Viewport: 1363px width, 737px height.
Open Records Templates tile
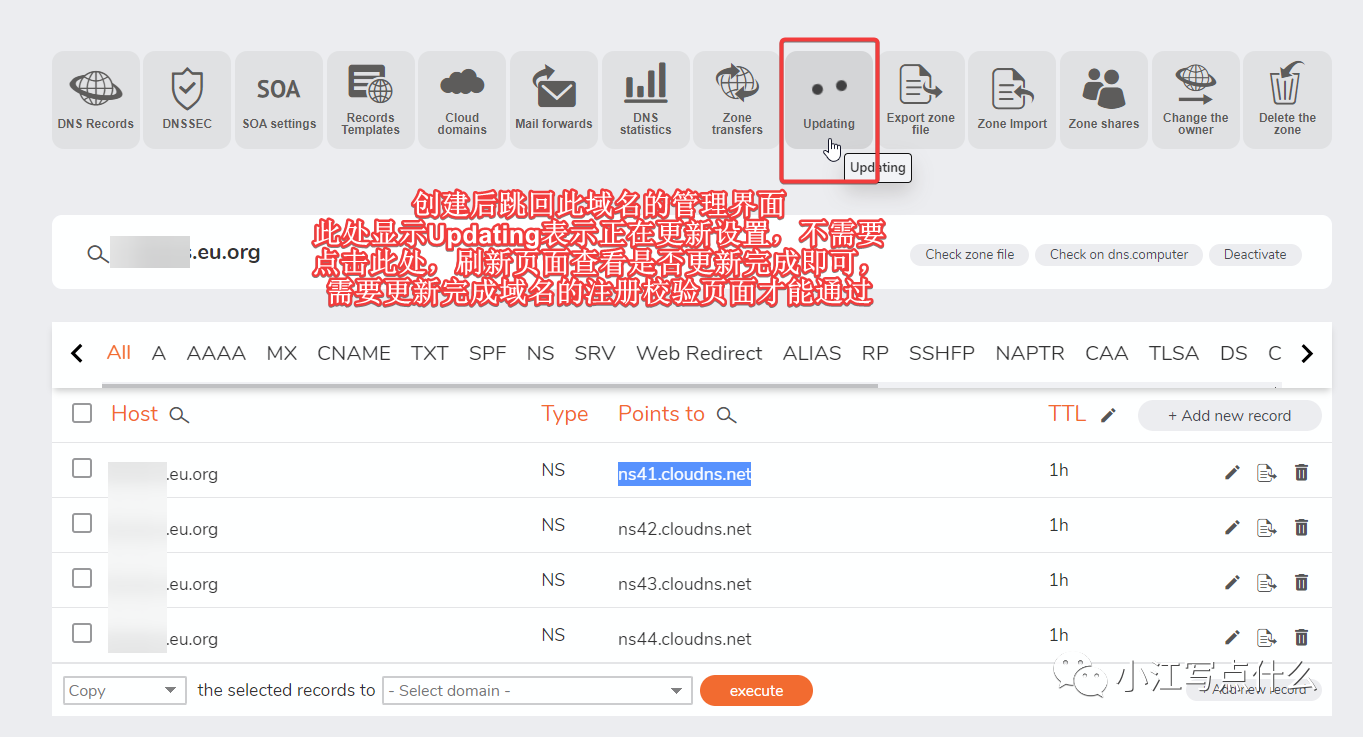click(371, 100)
